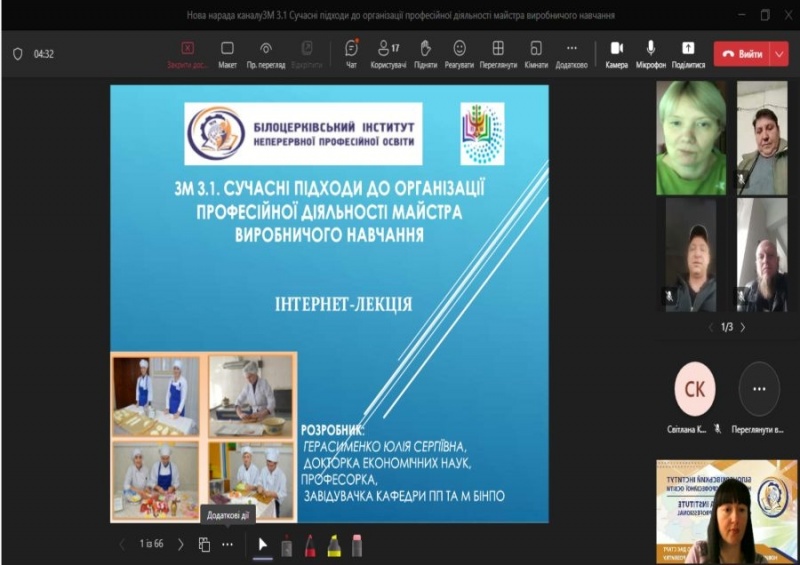Viewport: 800px width, 565px height.
Task: Go to next participant page arrow
Action: 742,327
